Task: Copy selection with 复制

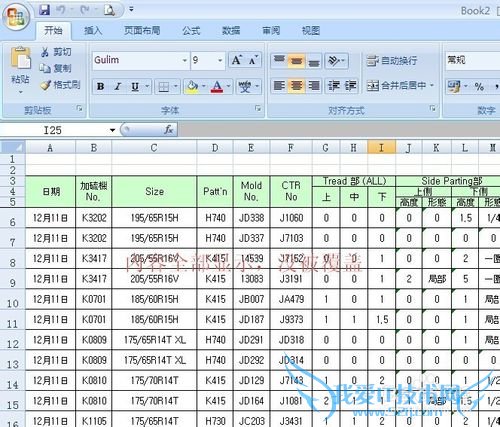Action: (x=56, y=68)
